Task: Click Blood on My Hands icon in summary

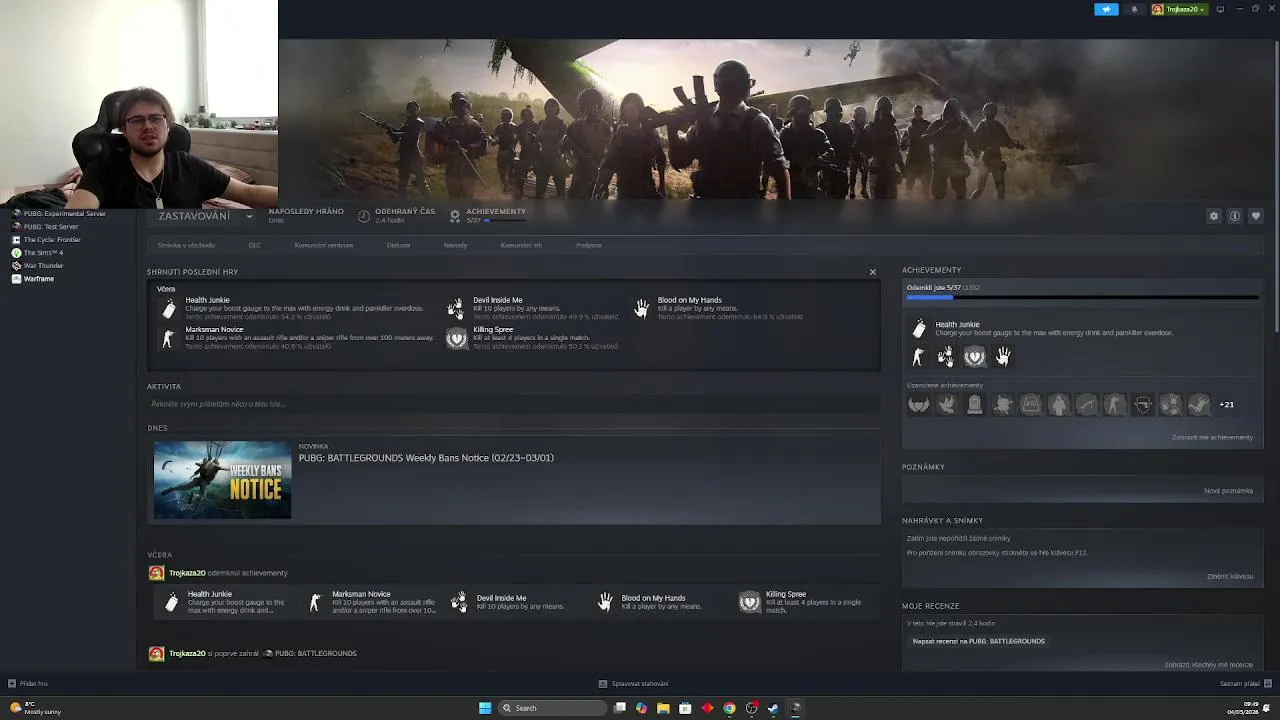Action: coord(642,308)
